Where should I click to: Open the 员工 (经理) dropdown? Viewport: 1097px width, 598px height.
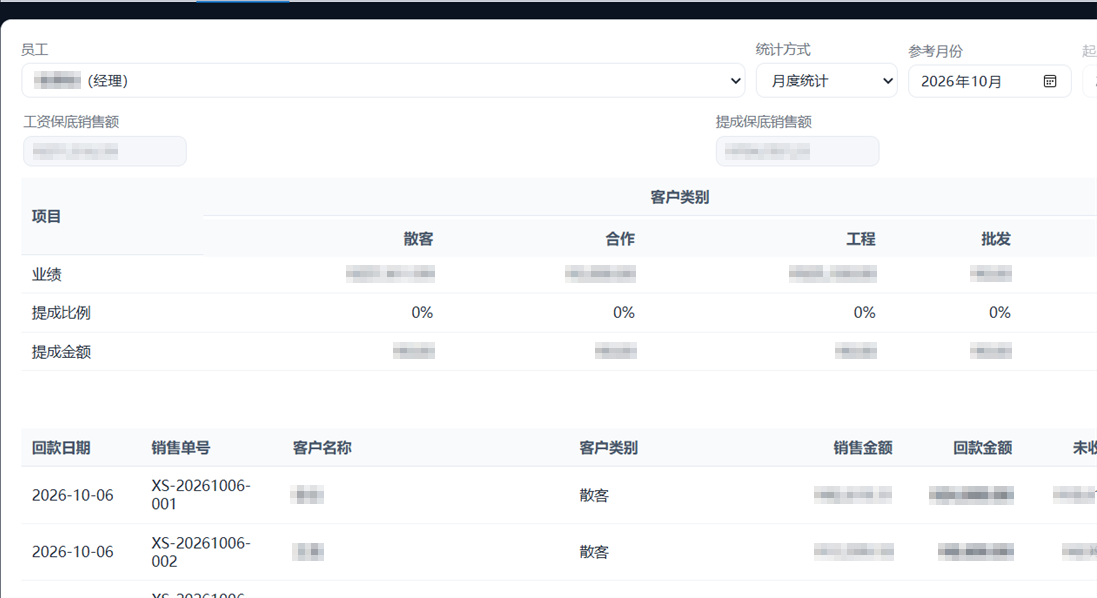click(x=383, y=80)
